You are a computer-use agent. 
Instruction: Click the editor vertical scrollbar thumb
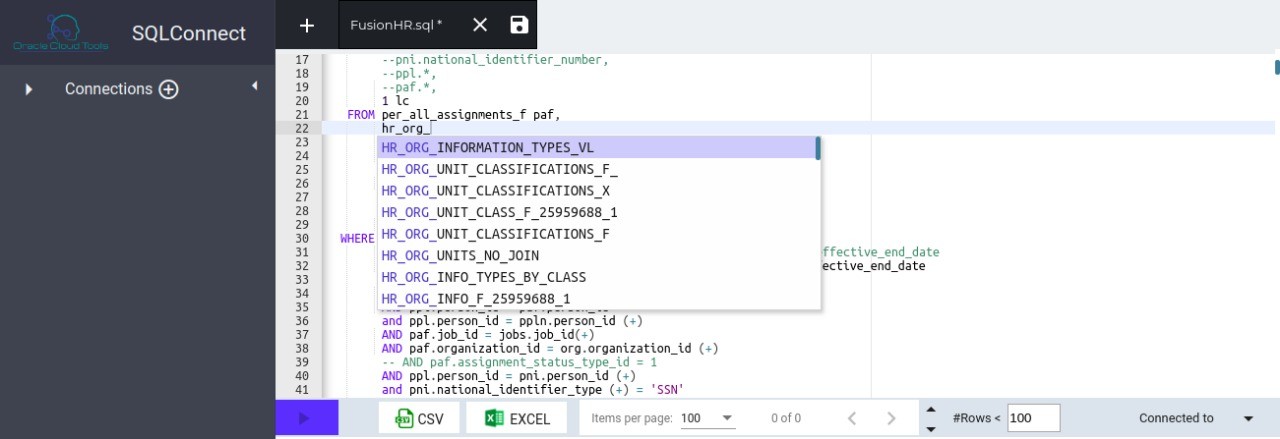click(1277, 67)
